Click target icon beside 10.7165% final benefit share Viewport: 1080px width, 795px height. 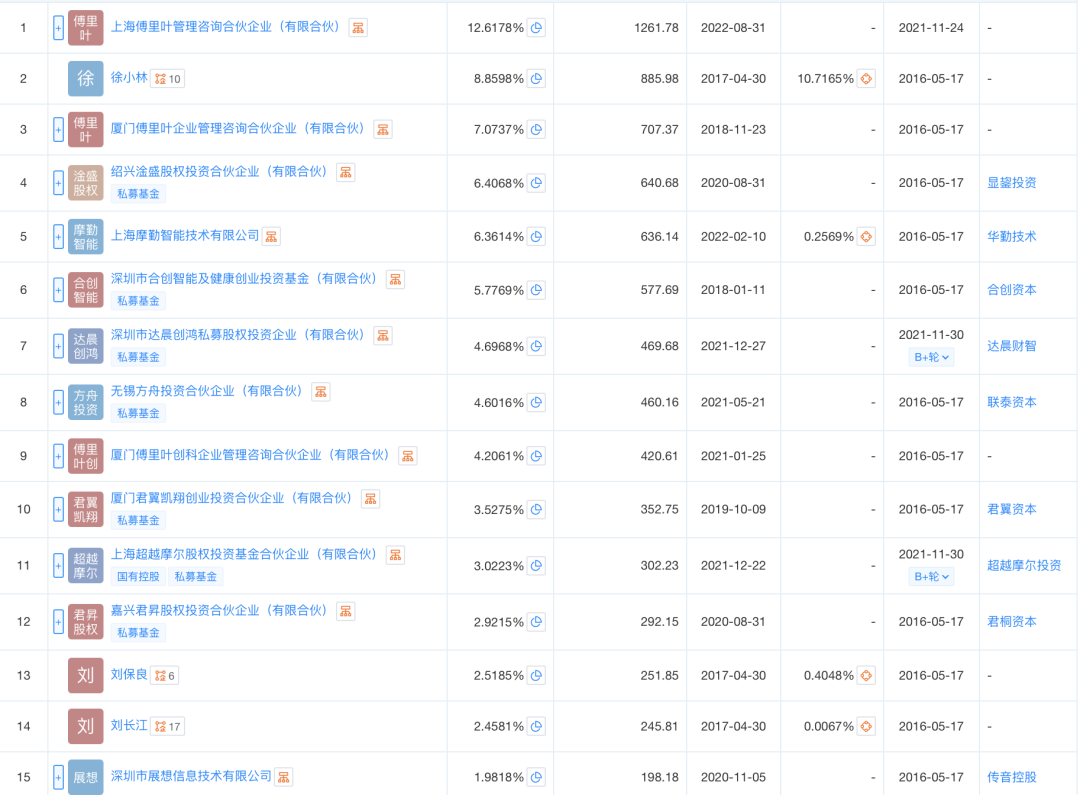(866, 78)
